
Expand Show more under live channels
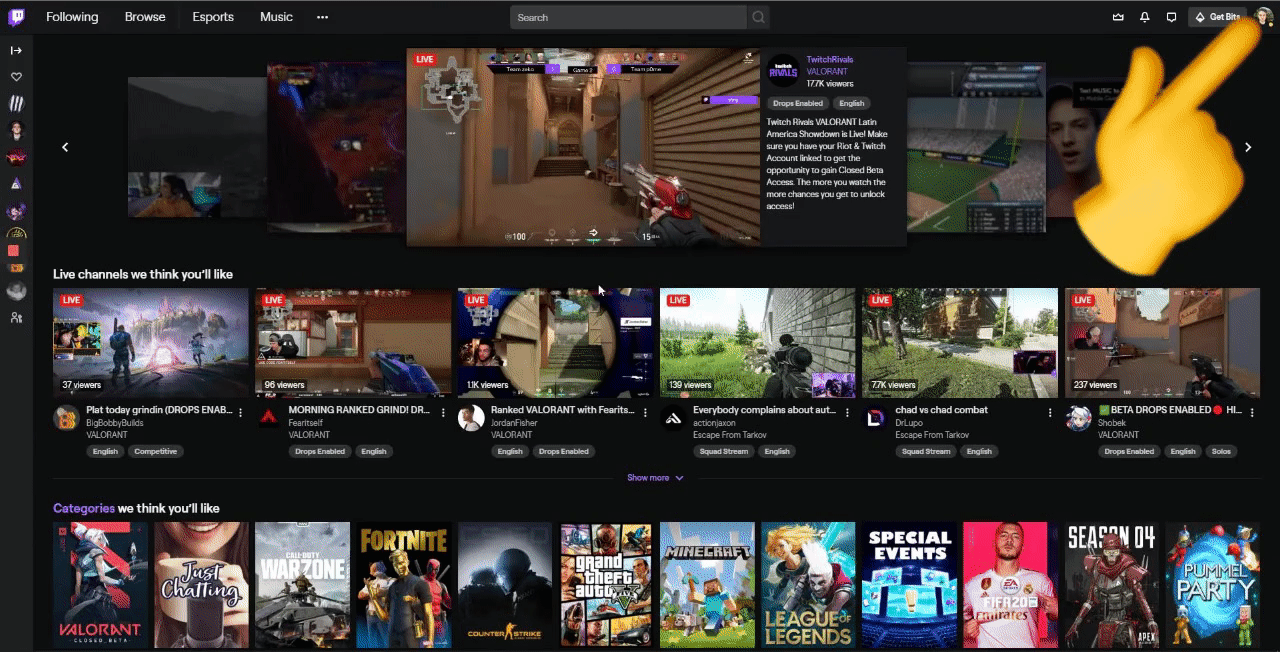[655, 478]
